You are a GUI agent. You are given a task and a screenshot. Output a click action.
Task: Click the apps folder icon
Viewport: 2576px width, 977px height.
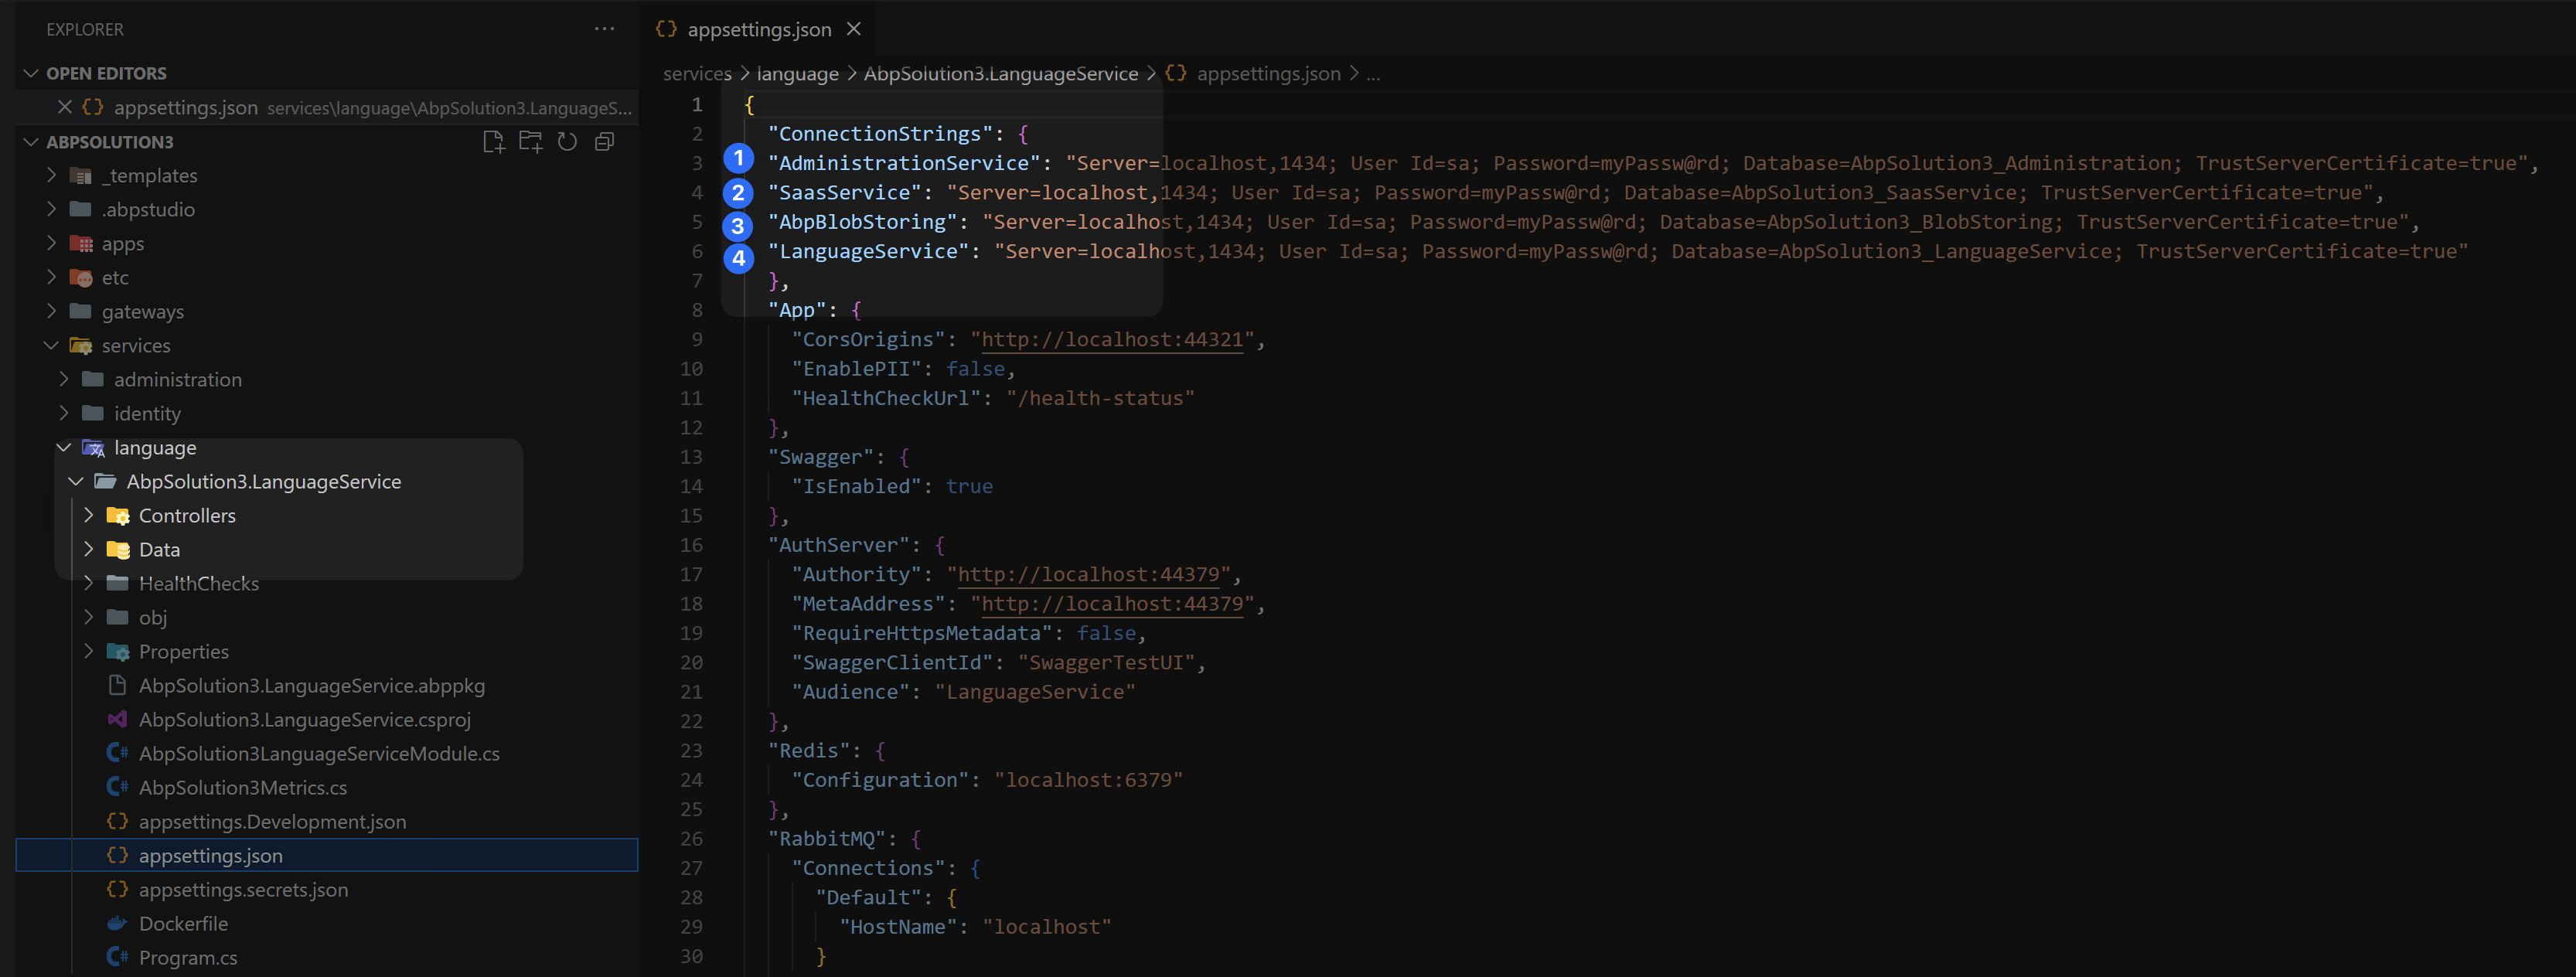(81, 244)
